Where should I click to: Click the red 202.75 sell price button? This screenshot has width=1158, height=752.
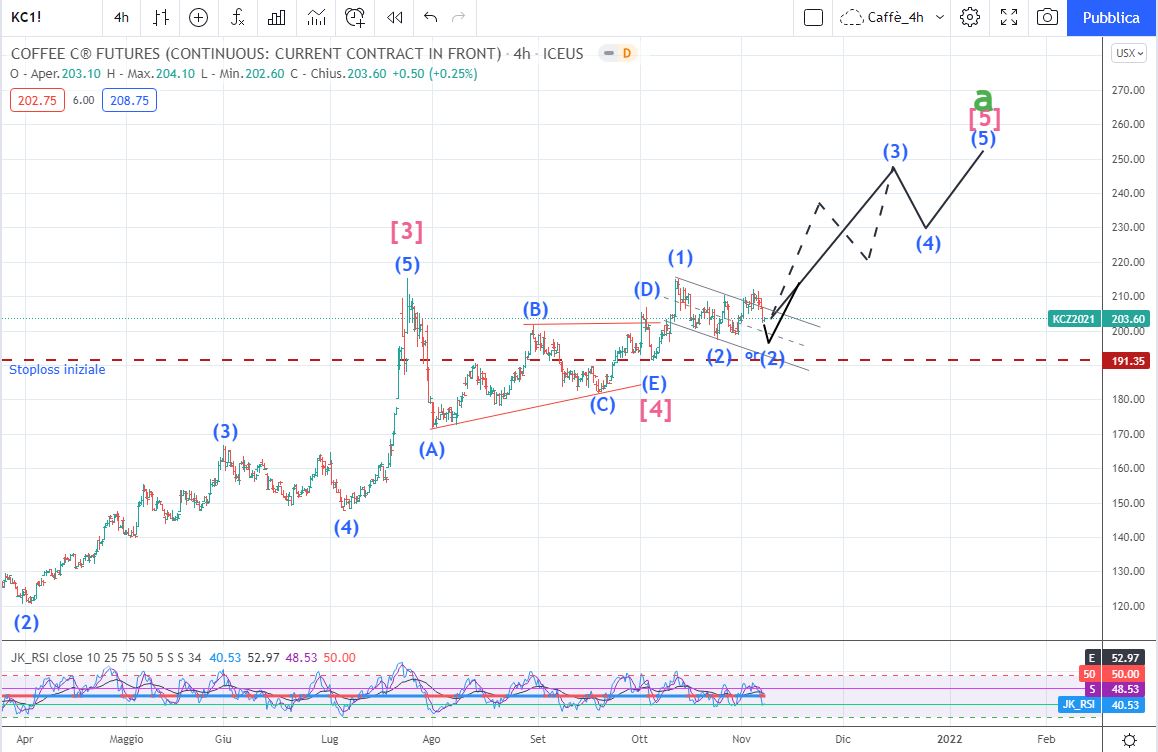[x=37, y=100]
